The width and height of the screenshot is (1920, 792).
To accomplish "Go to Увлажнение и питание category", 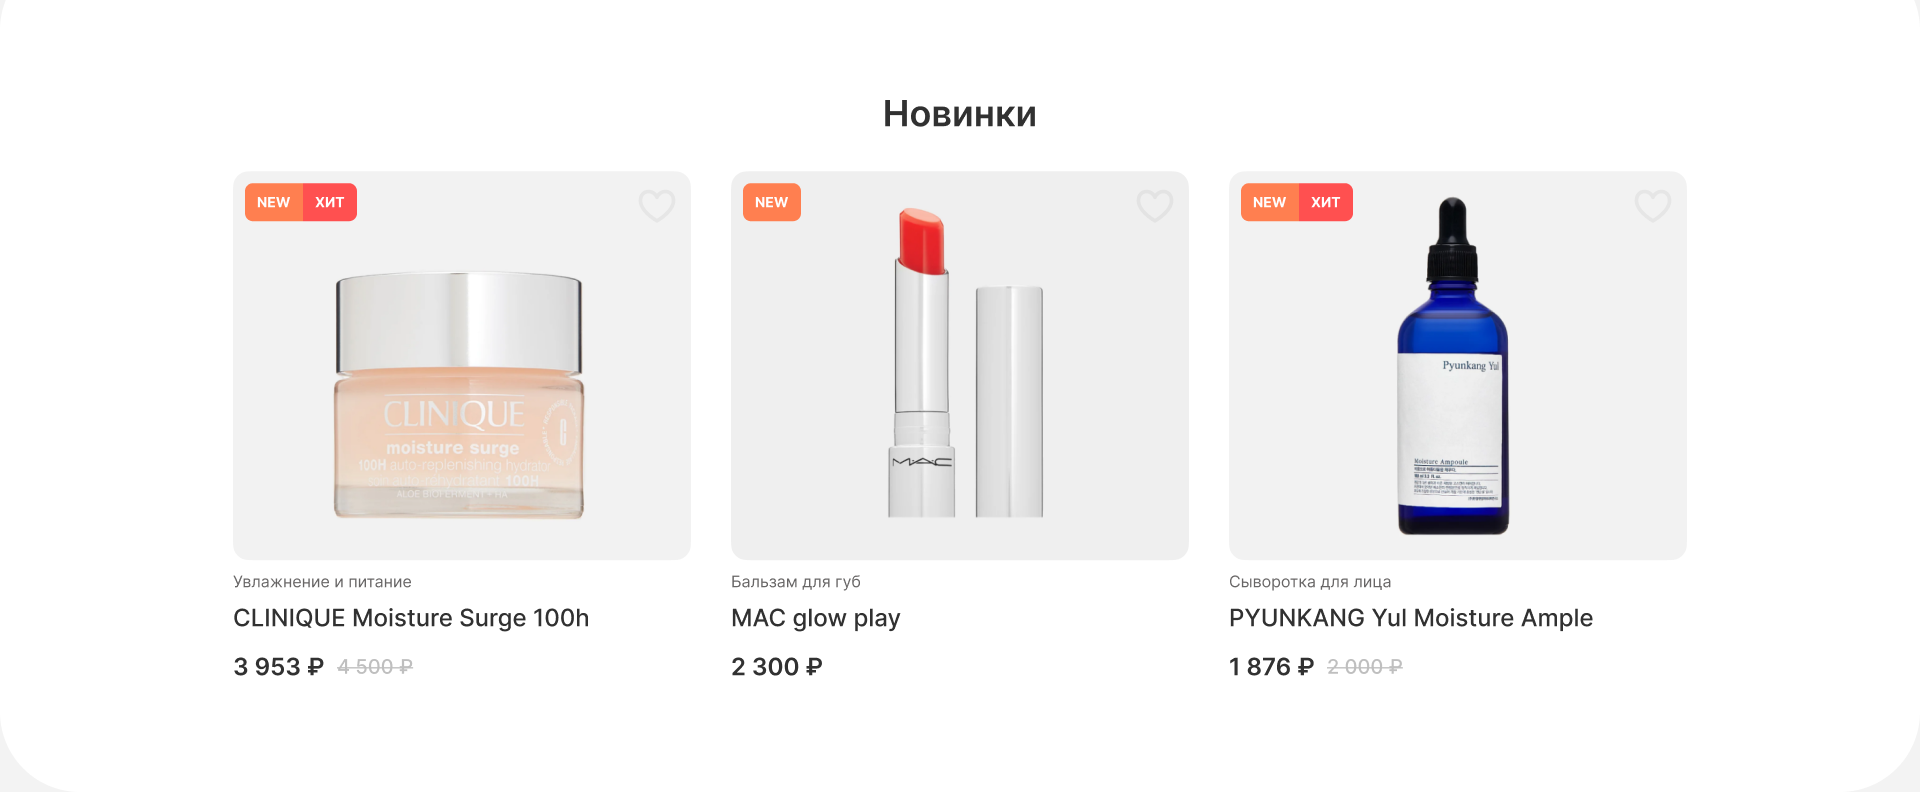I will (x=322, y=582).
